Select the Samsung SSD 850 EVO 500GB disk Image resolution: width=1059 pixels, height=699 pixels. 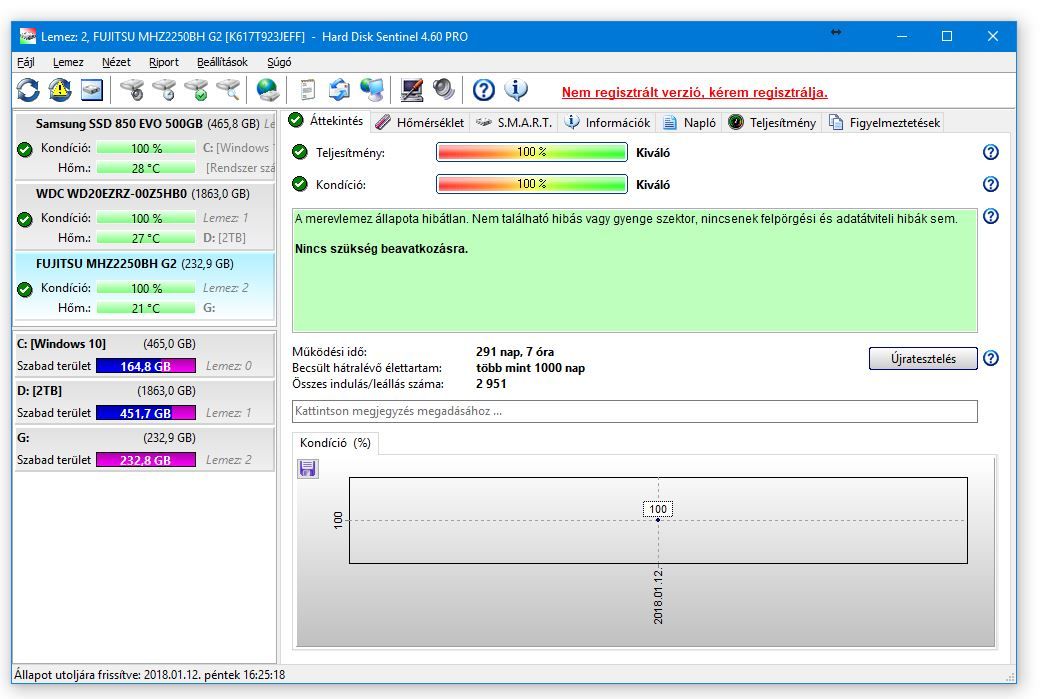(x=145, y=145)
